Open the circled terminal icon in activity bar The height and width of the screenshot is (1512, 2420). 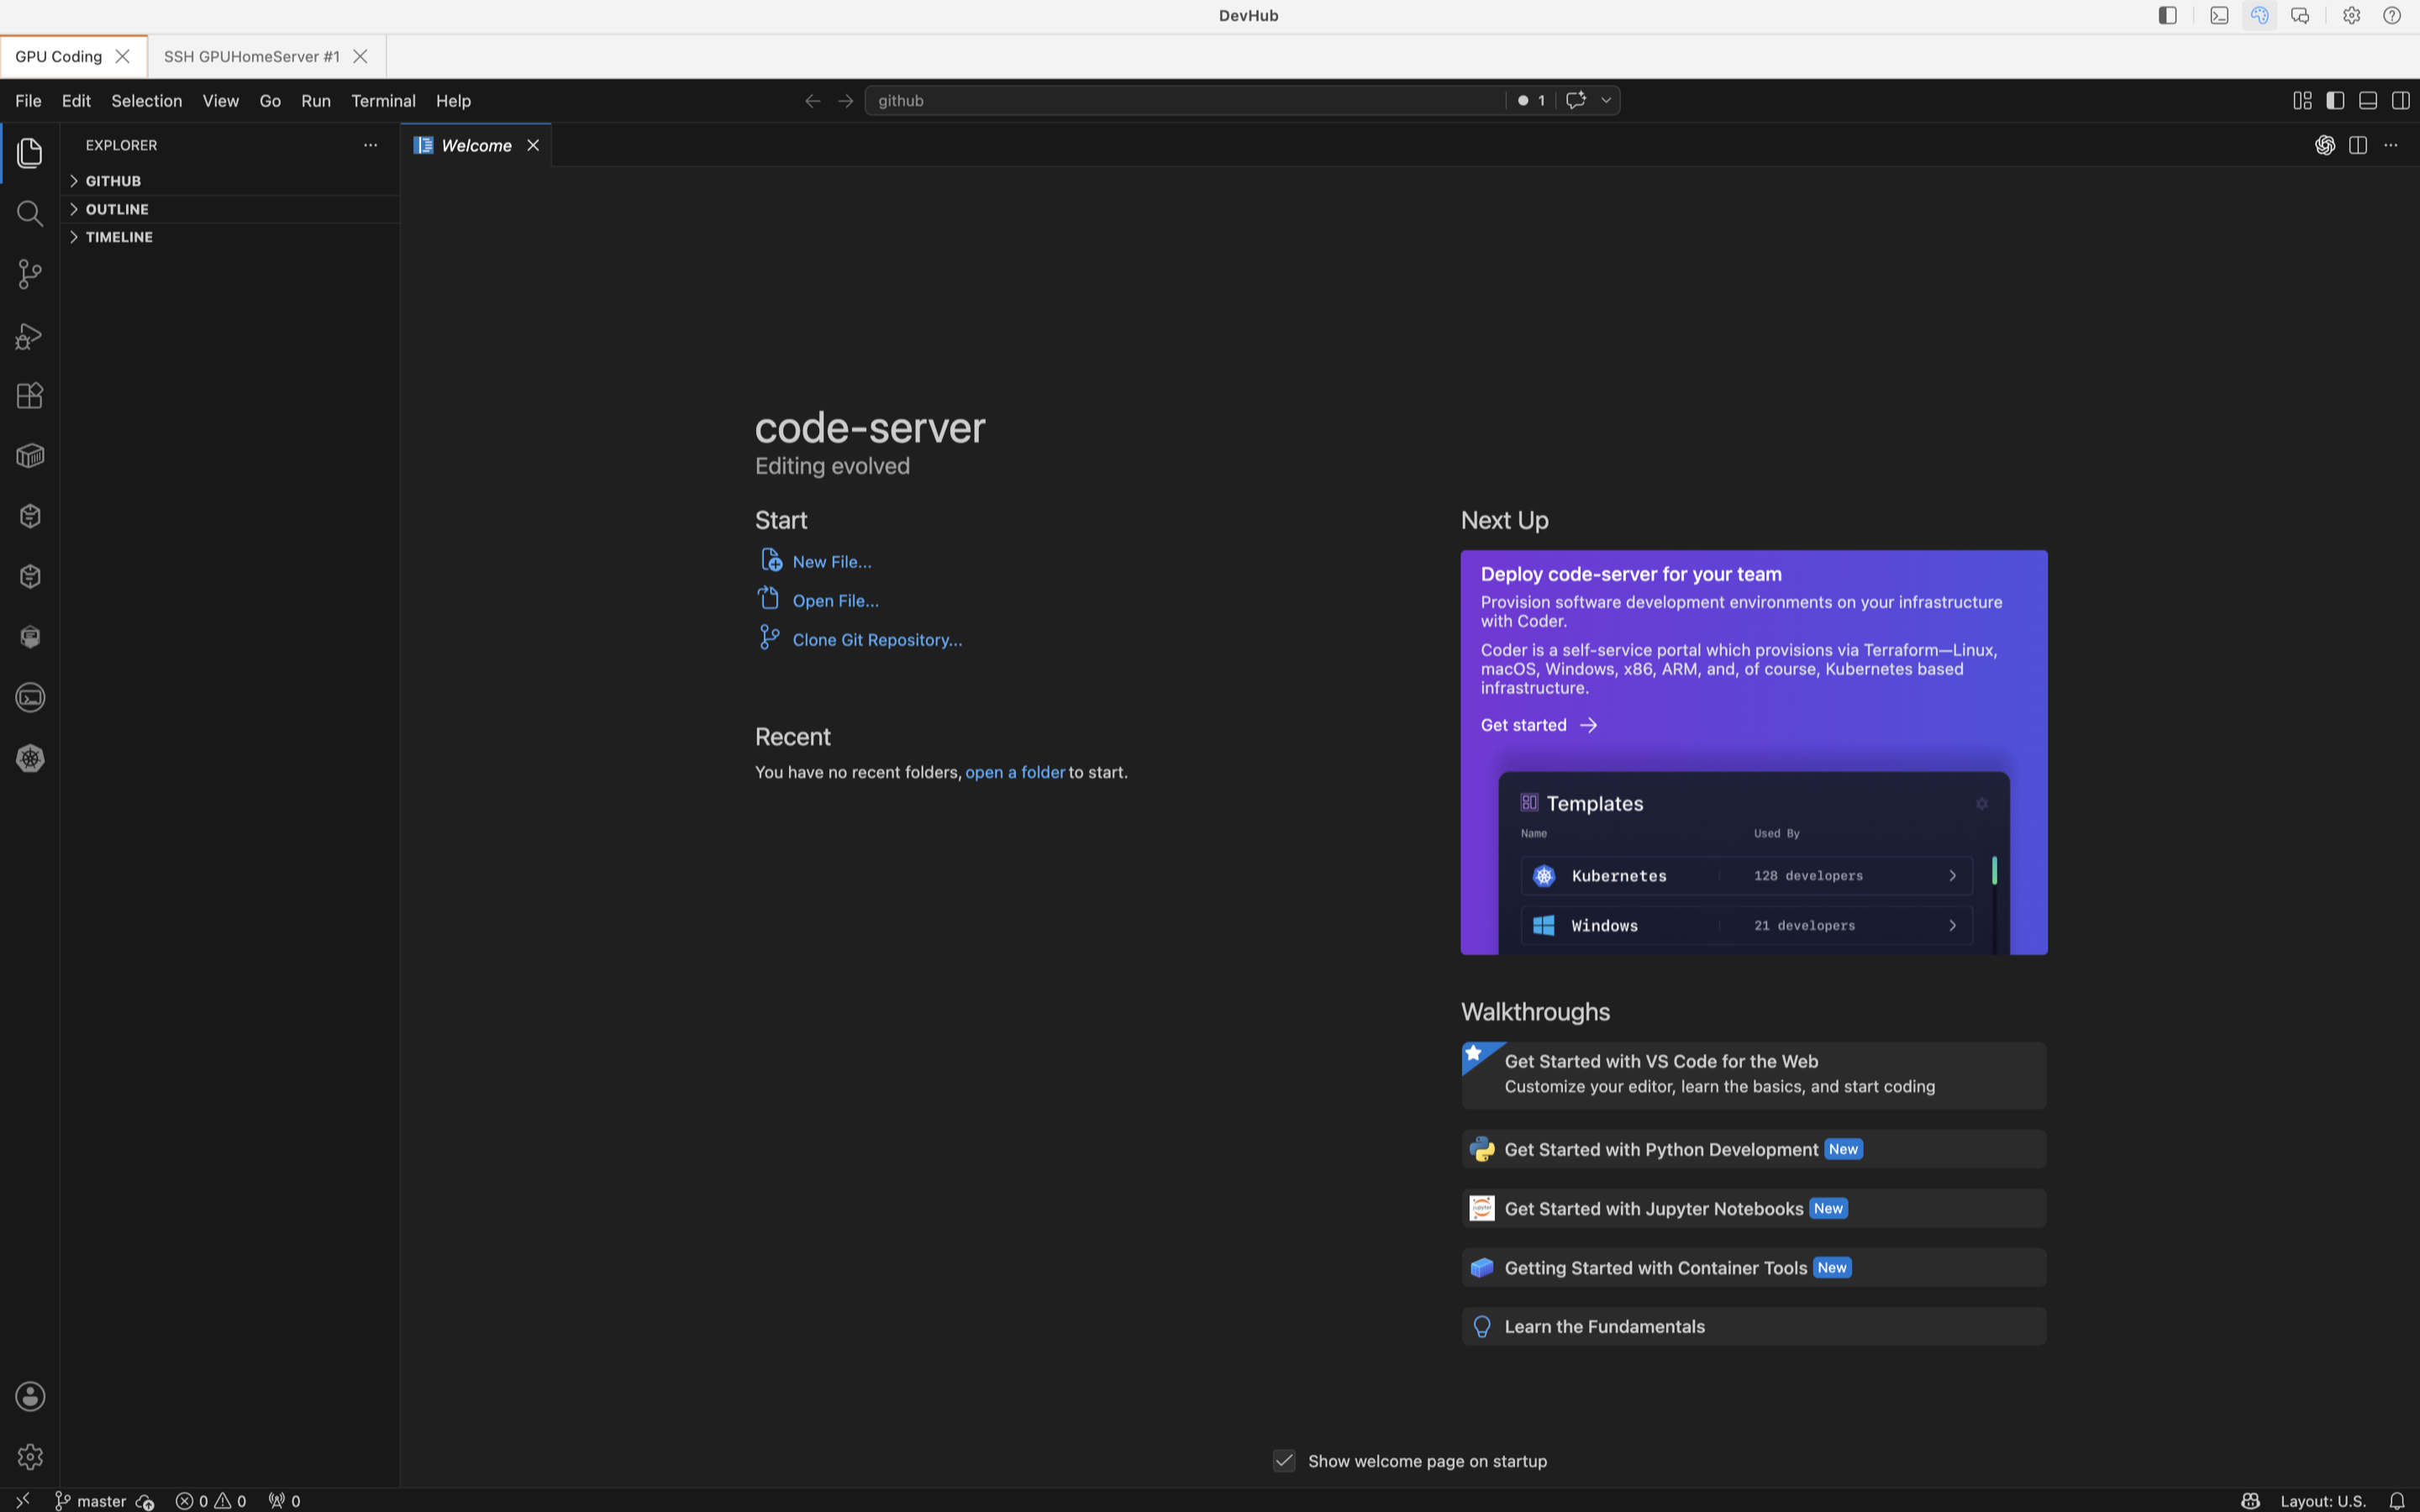tap(30, 697)
